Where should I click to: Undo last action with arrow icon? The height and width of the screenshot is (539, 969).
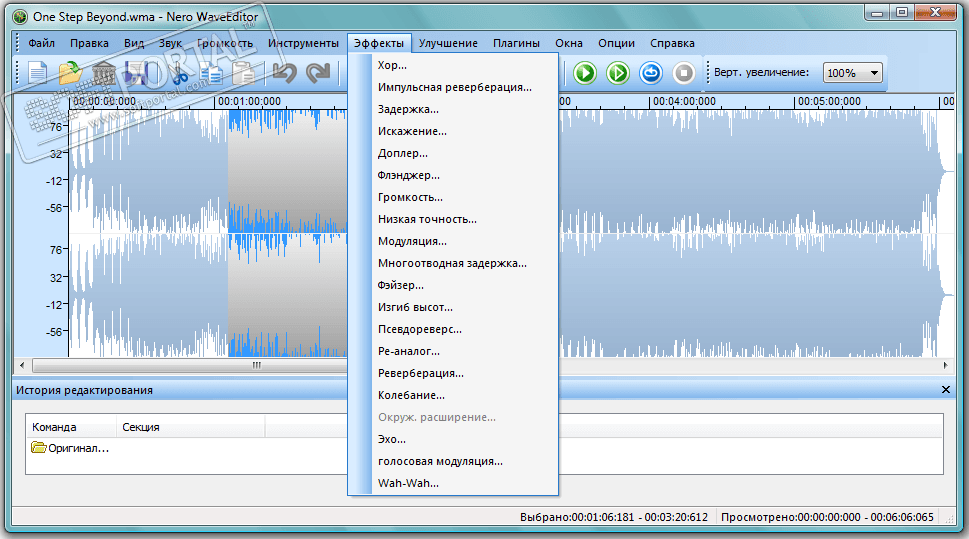click(x=285, y=73)
